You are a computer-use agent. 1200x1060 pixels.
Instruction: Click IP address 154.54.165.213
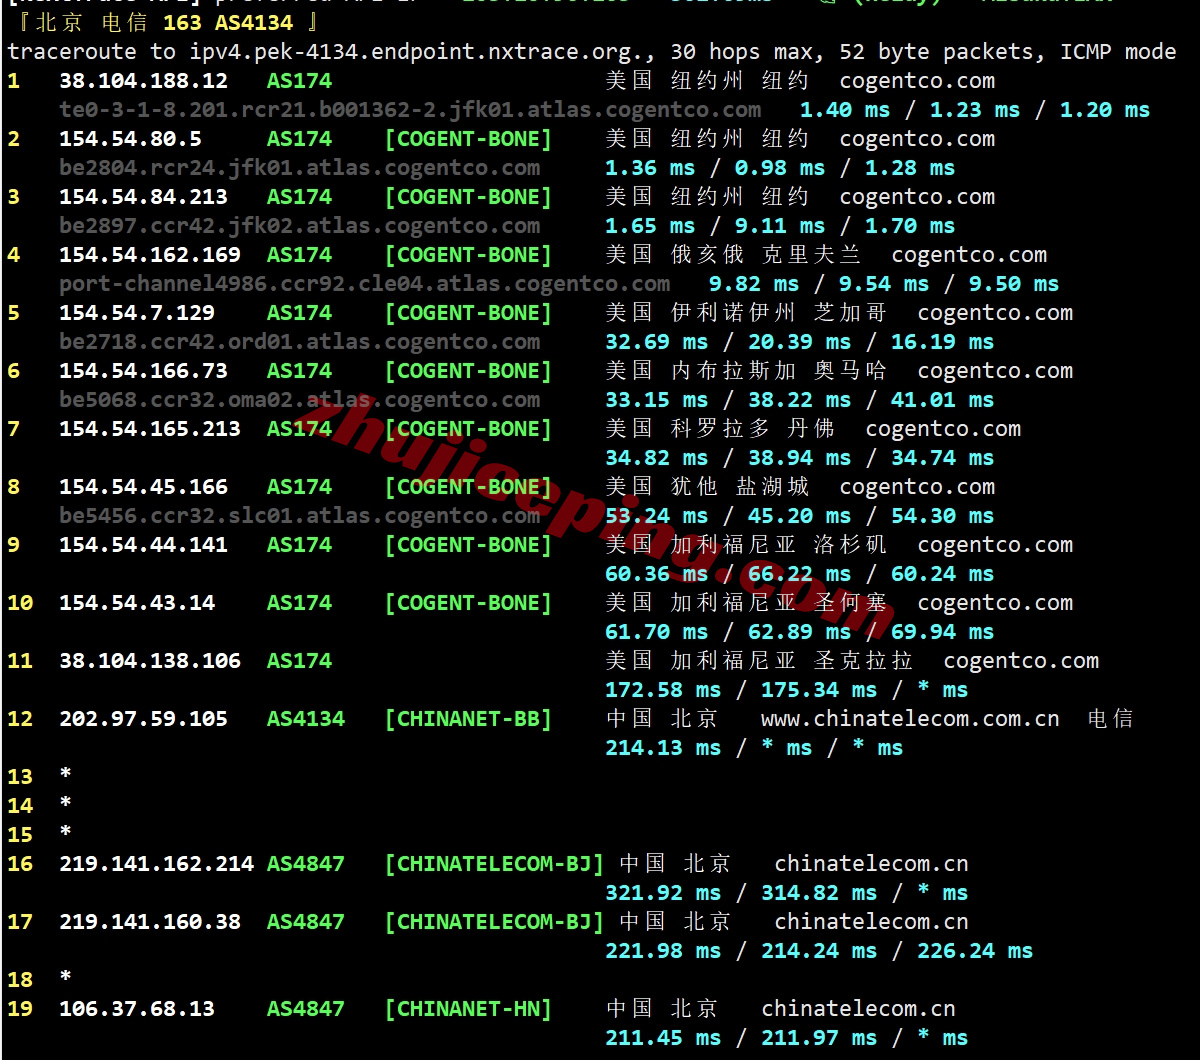[x=150, y=429]
